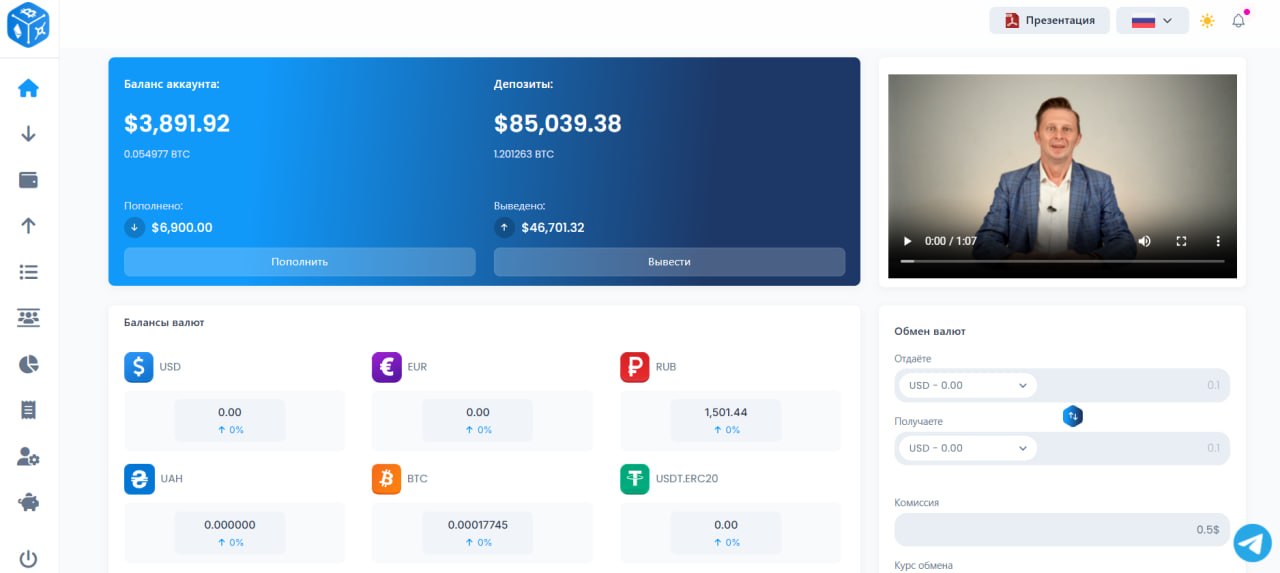The height and width of the screenshot is (573, 1280).
Task: Open the piggy bank icon in sidebar
Action: 28,502
